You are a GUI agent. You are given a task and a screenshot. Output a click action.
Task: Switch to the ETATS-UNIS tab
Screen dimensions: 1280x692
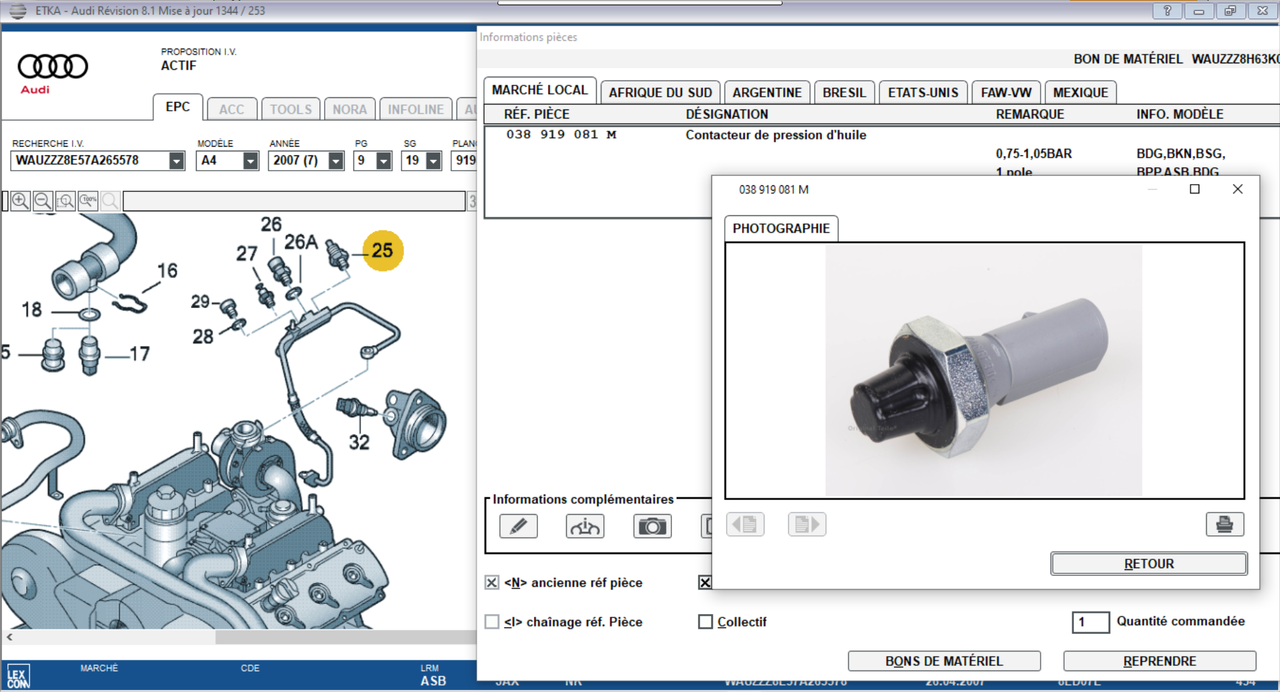[924, 91]
